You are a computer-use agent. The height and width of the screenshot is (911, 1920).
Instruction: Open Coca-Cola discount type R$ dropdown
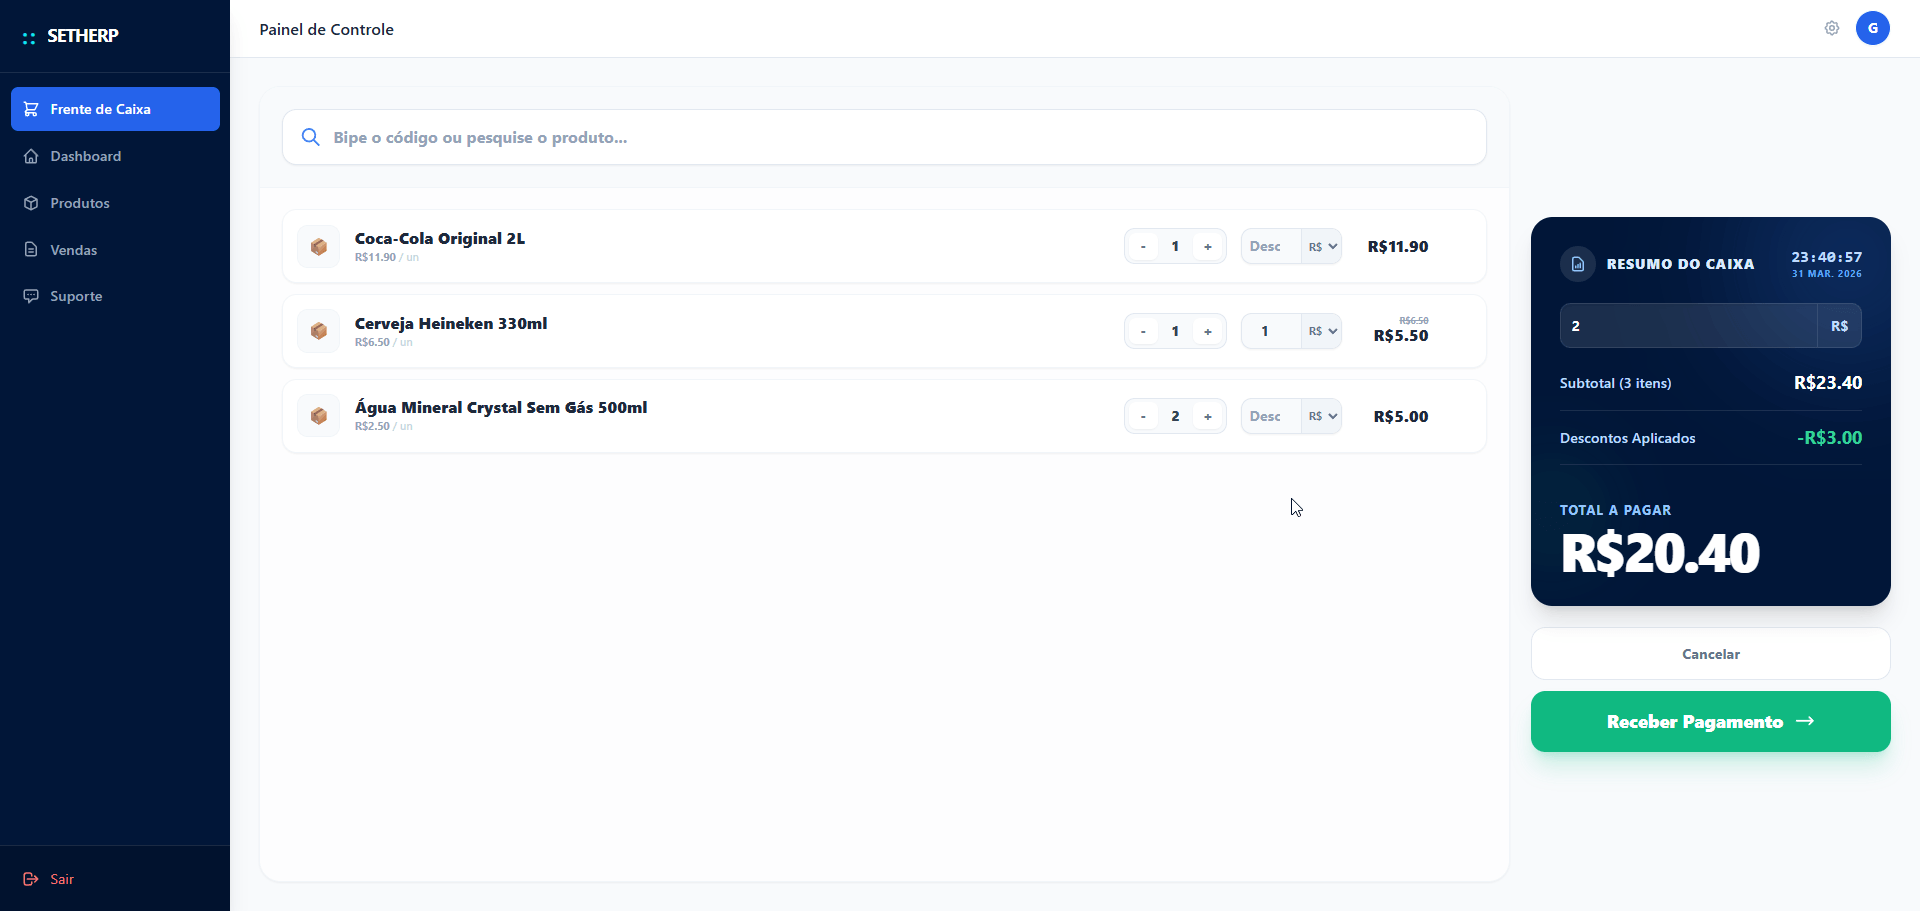coord(1322,247)
